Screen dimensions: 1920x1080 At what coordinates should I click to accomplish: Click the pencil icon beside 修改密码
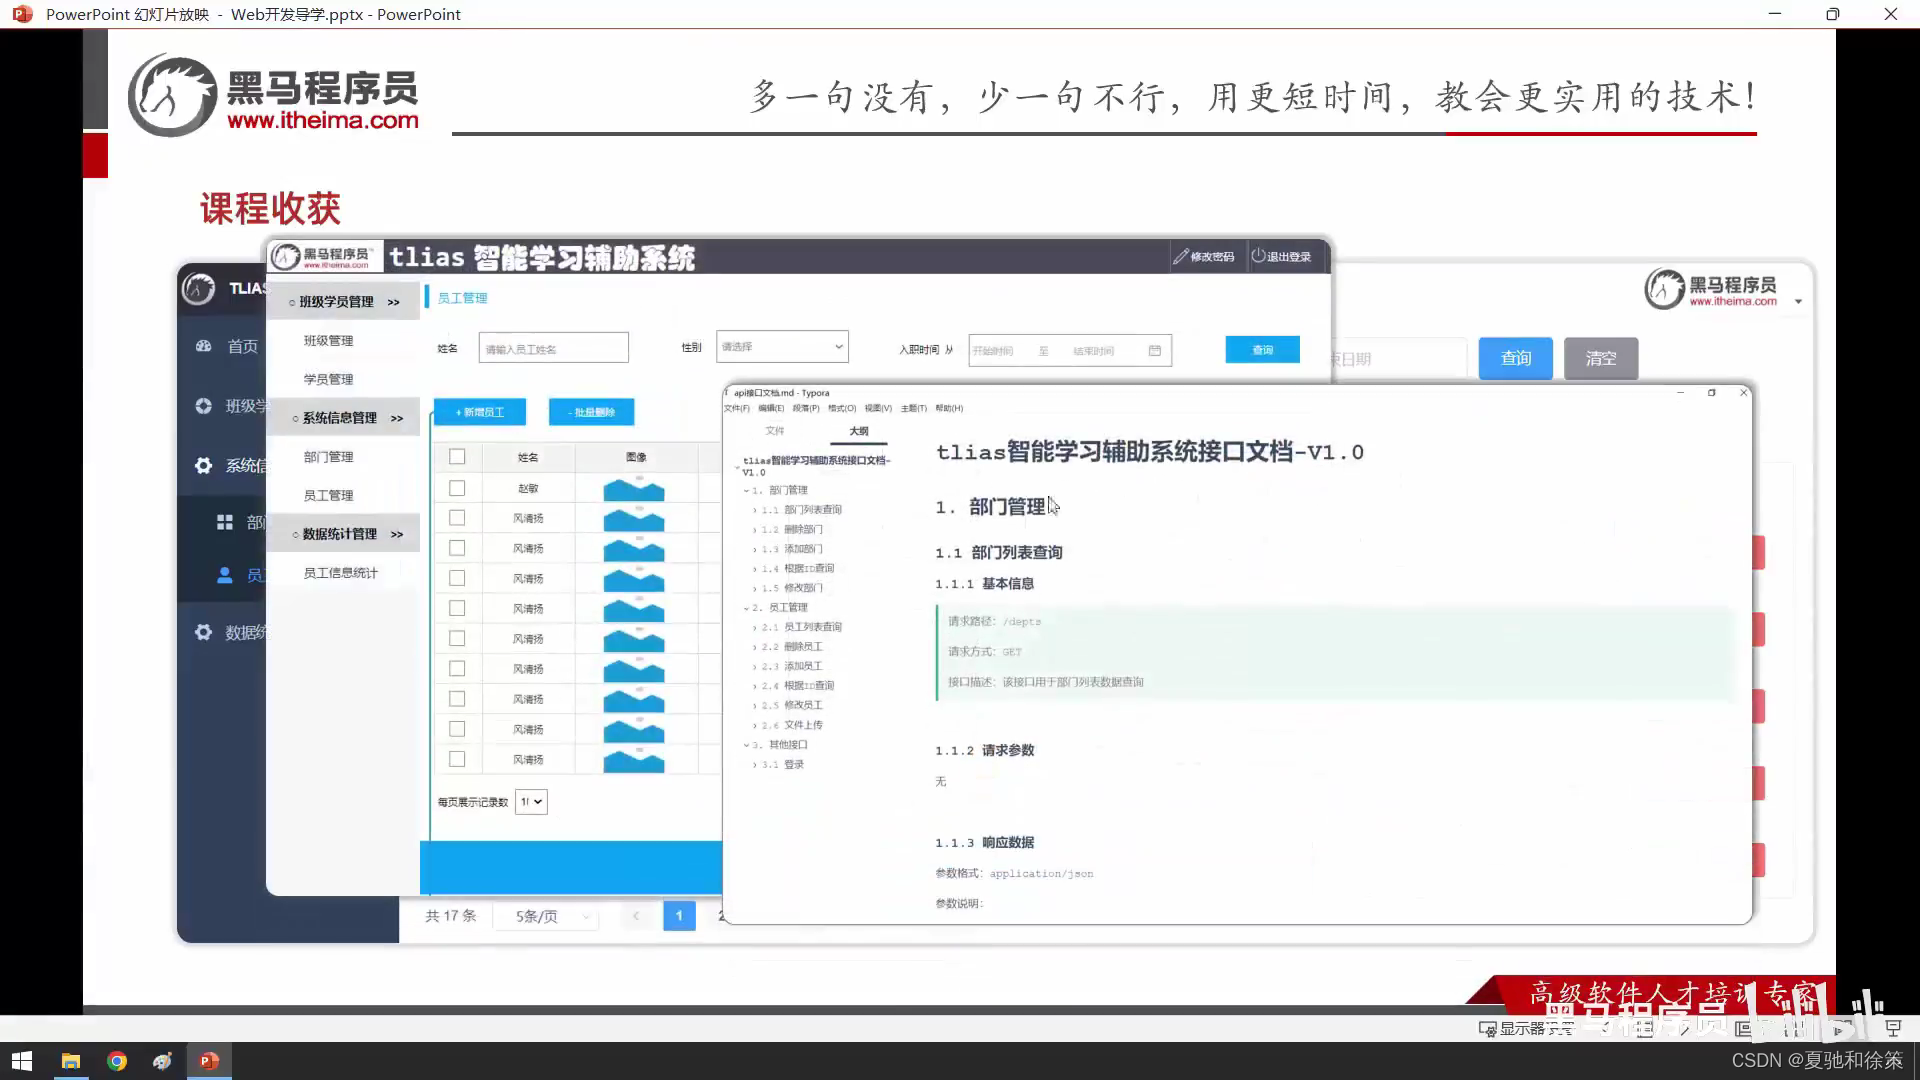click(1181, 256)
